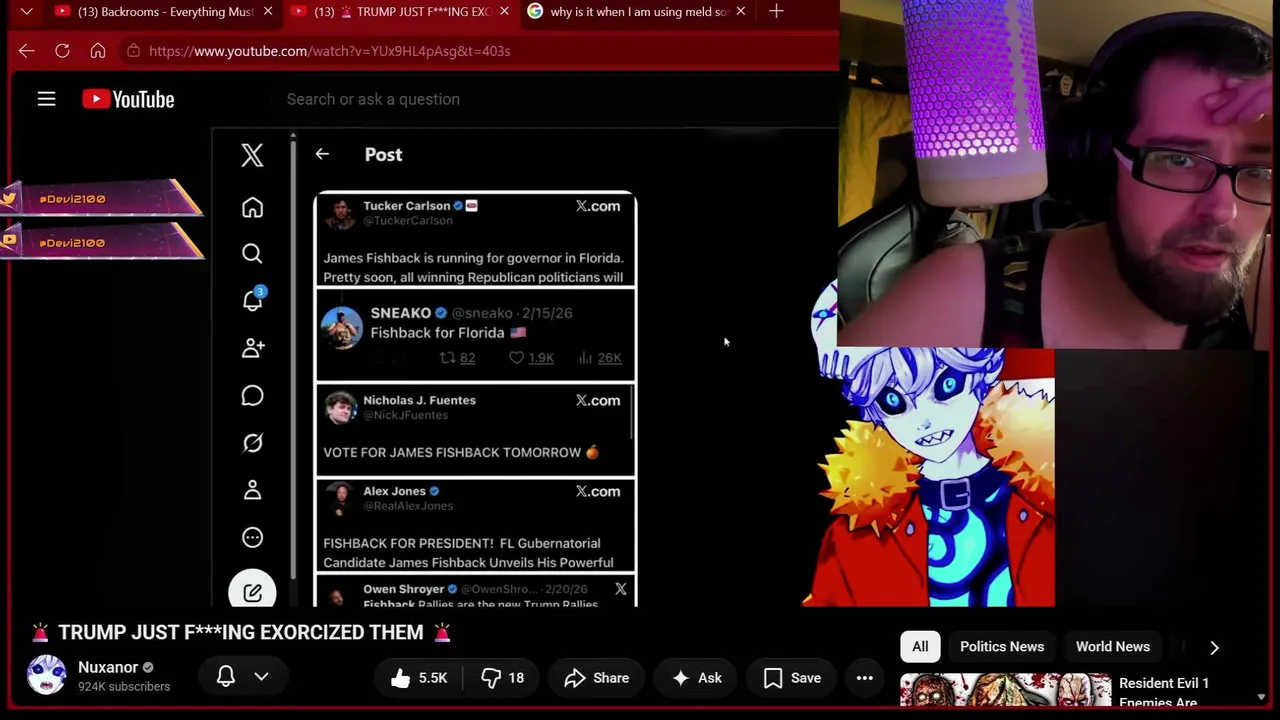
Task: Filter recommendations by World News
Action: click(x=1113, y=647)
